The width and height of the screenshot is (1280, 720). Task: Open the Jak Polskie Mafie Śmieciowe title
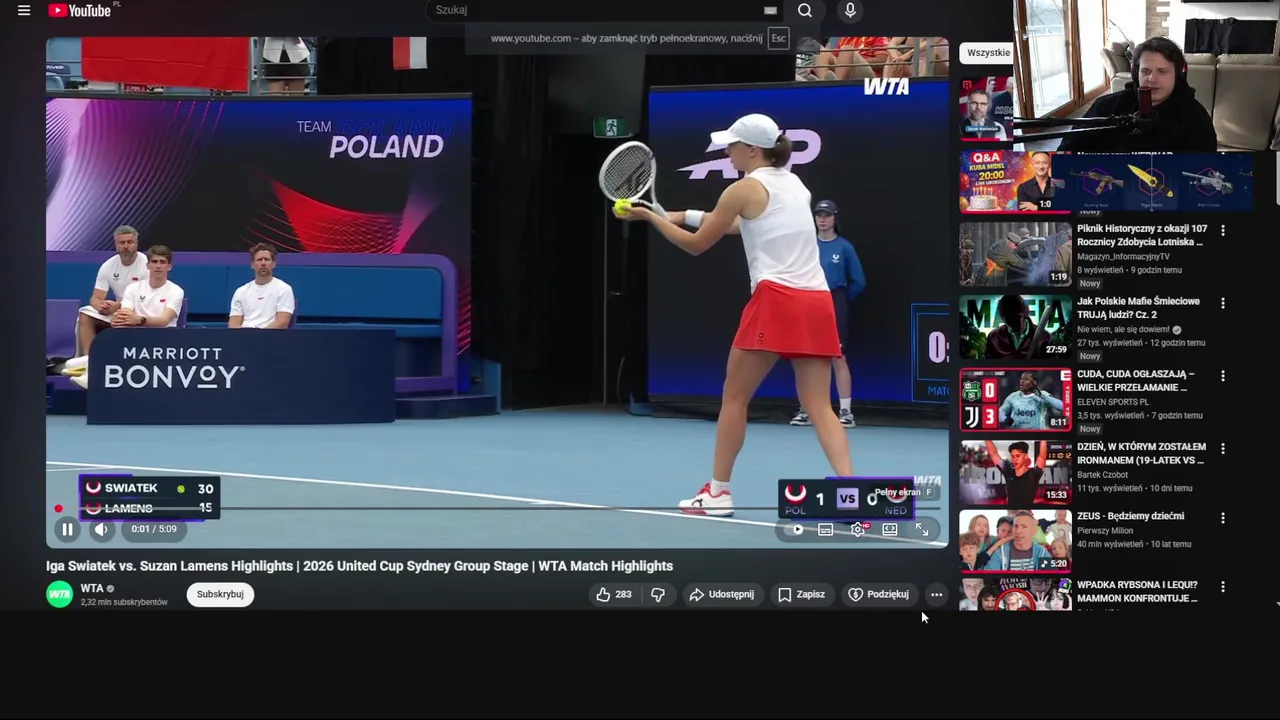pos(1138,307)
